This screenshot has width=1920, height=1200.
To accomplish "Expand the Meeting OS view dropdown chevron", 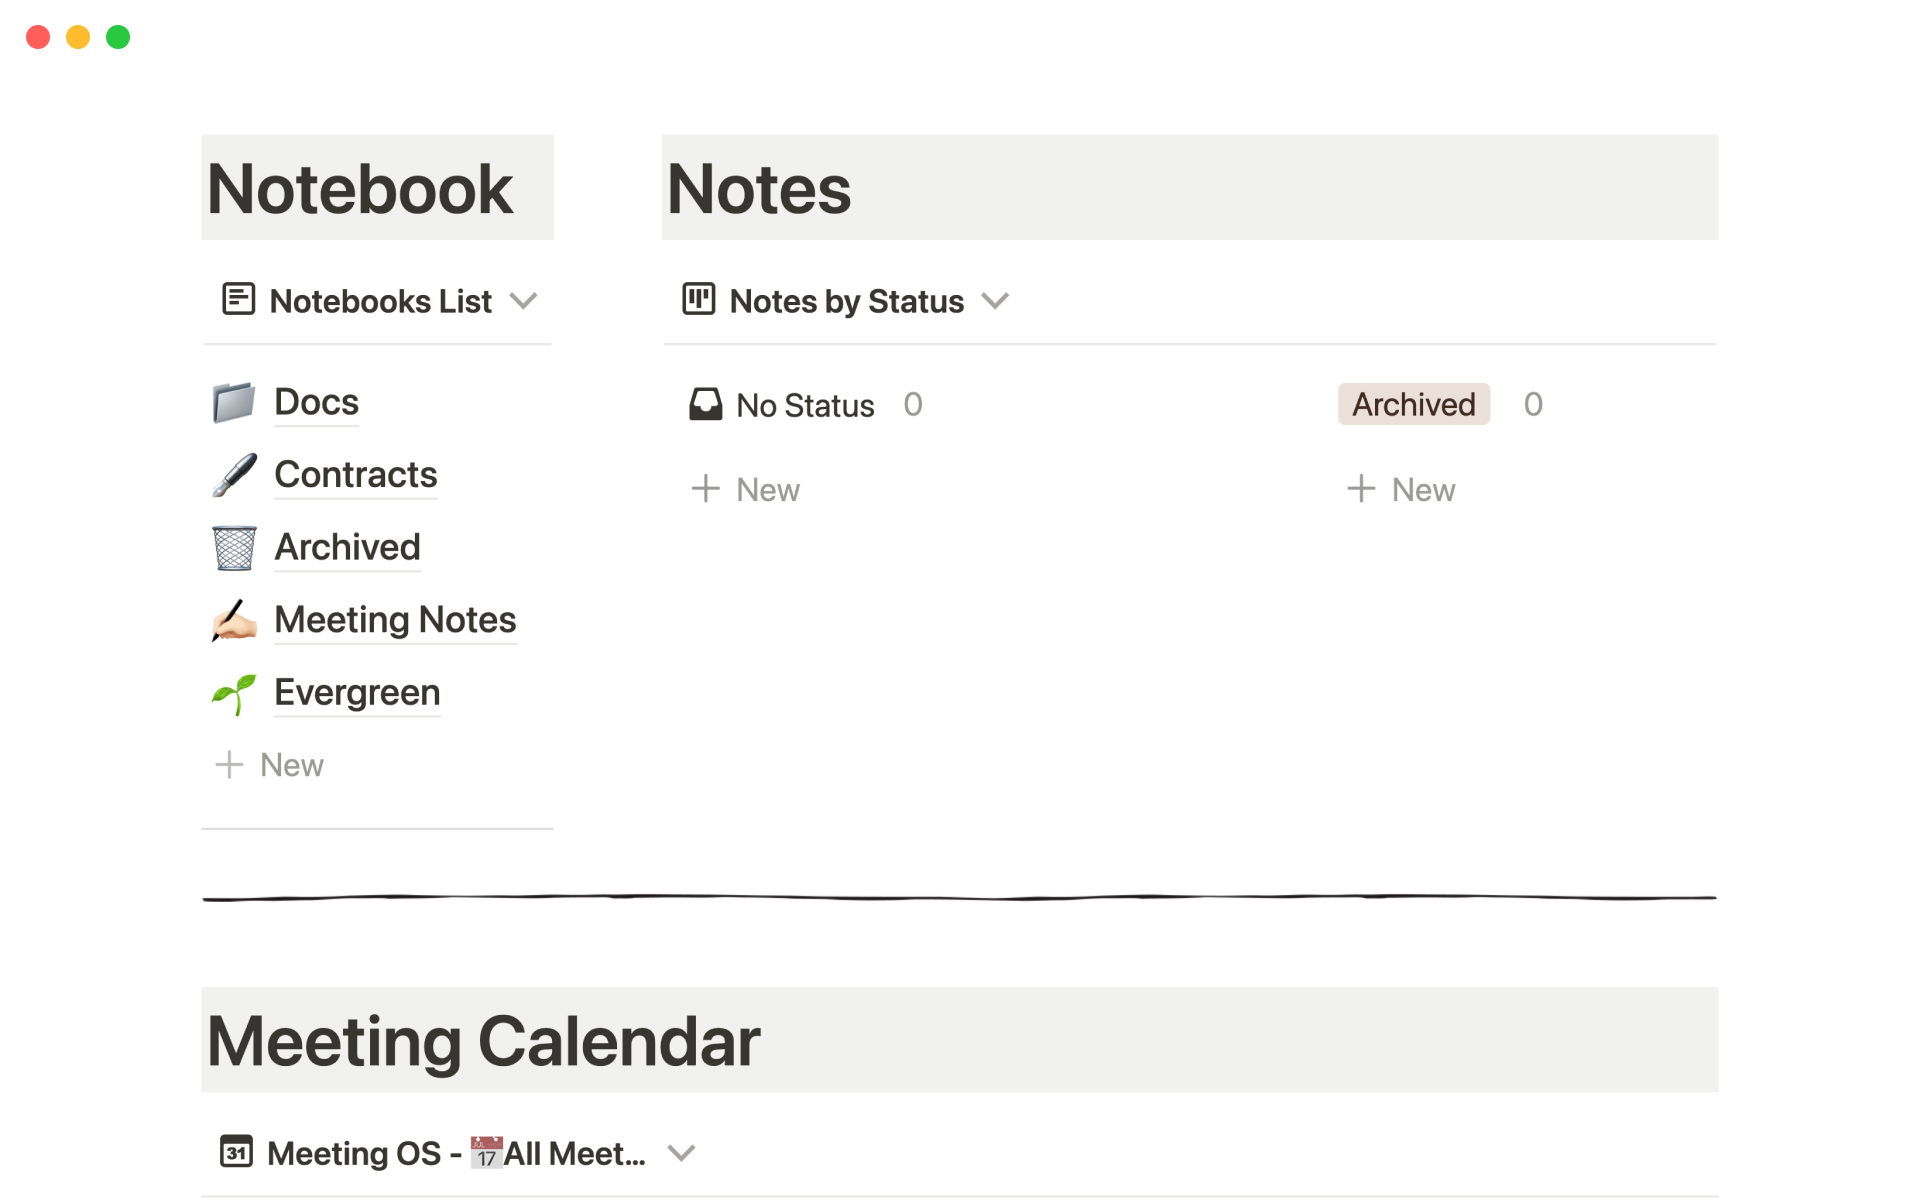I will (681, 1153).
